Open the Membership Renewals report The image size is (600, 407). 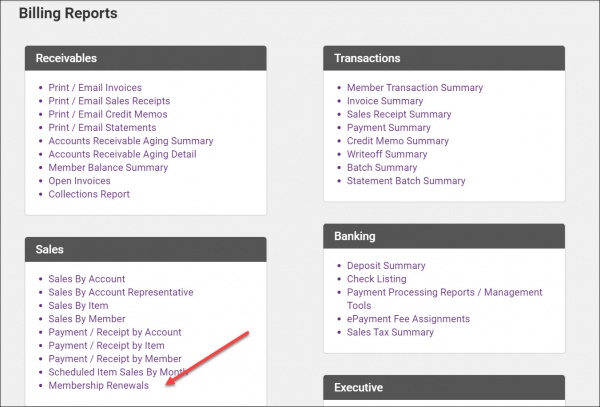click(99, 385)
